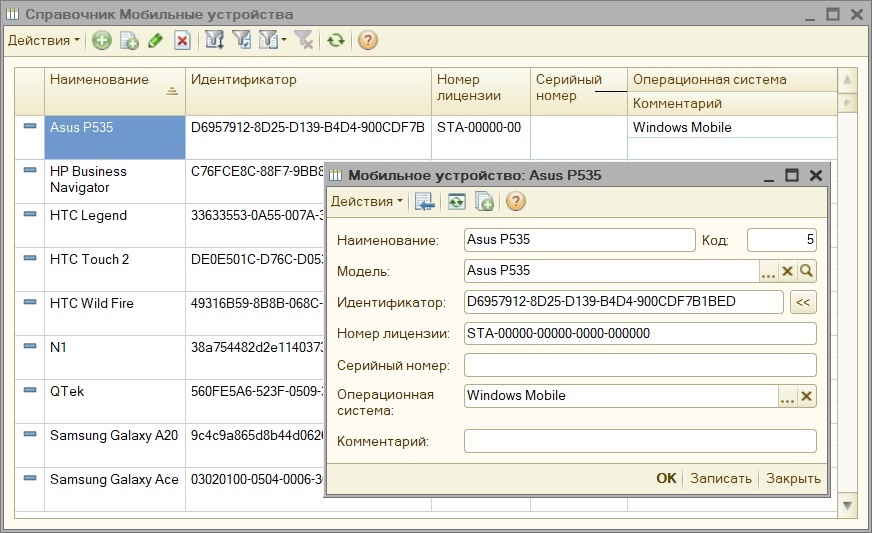Screen dimensions: 872x533
Task: Sort by the Наименование column header
Action: [115, 91]
